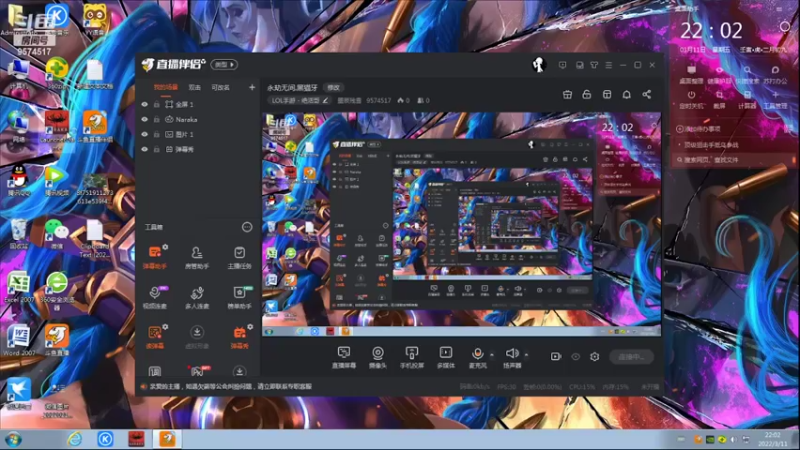This screenshot has width=800, height=450.
Task: Open the toolbox more-options circle
Action: point(247,227)
